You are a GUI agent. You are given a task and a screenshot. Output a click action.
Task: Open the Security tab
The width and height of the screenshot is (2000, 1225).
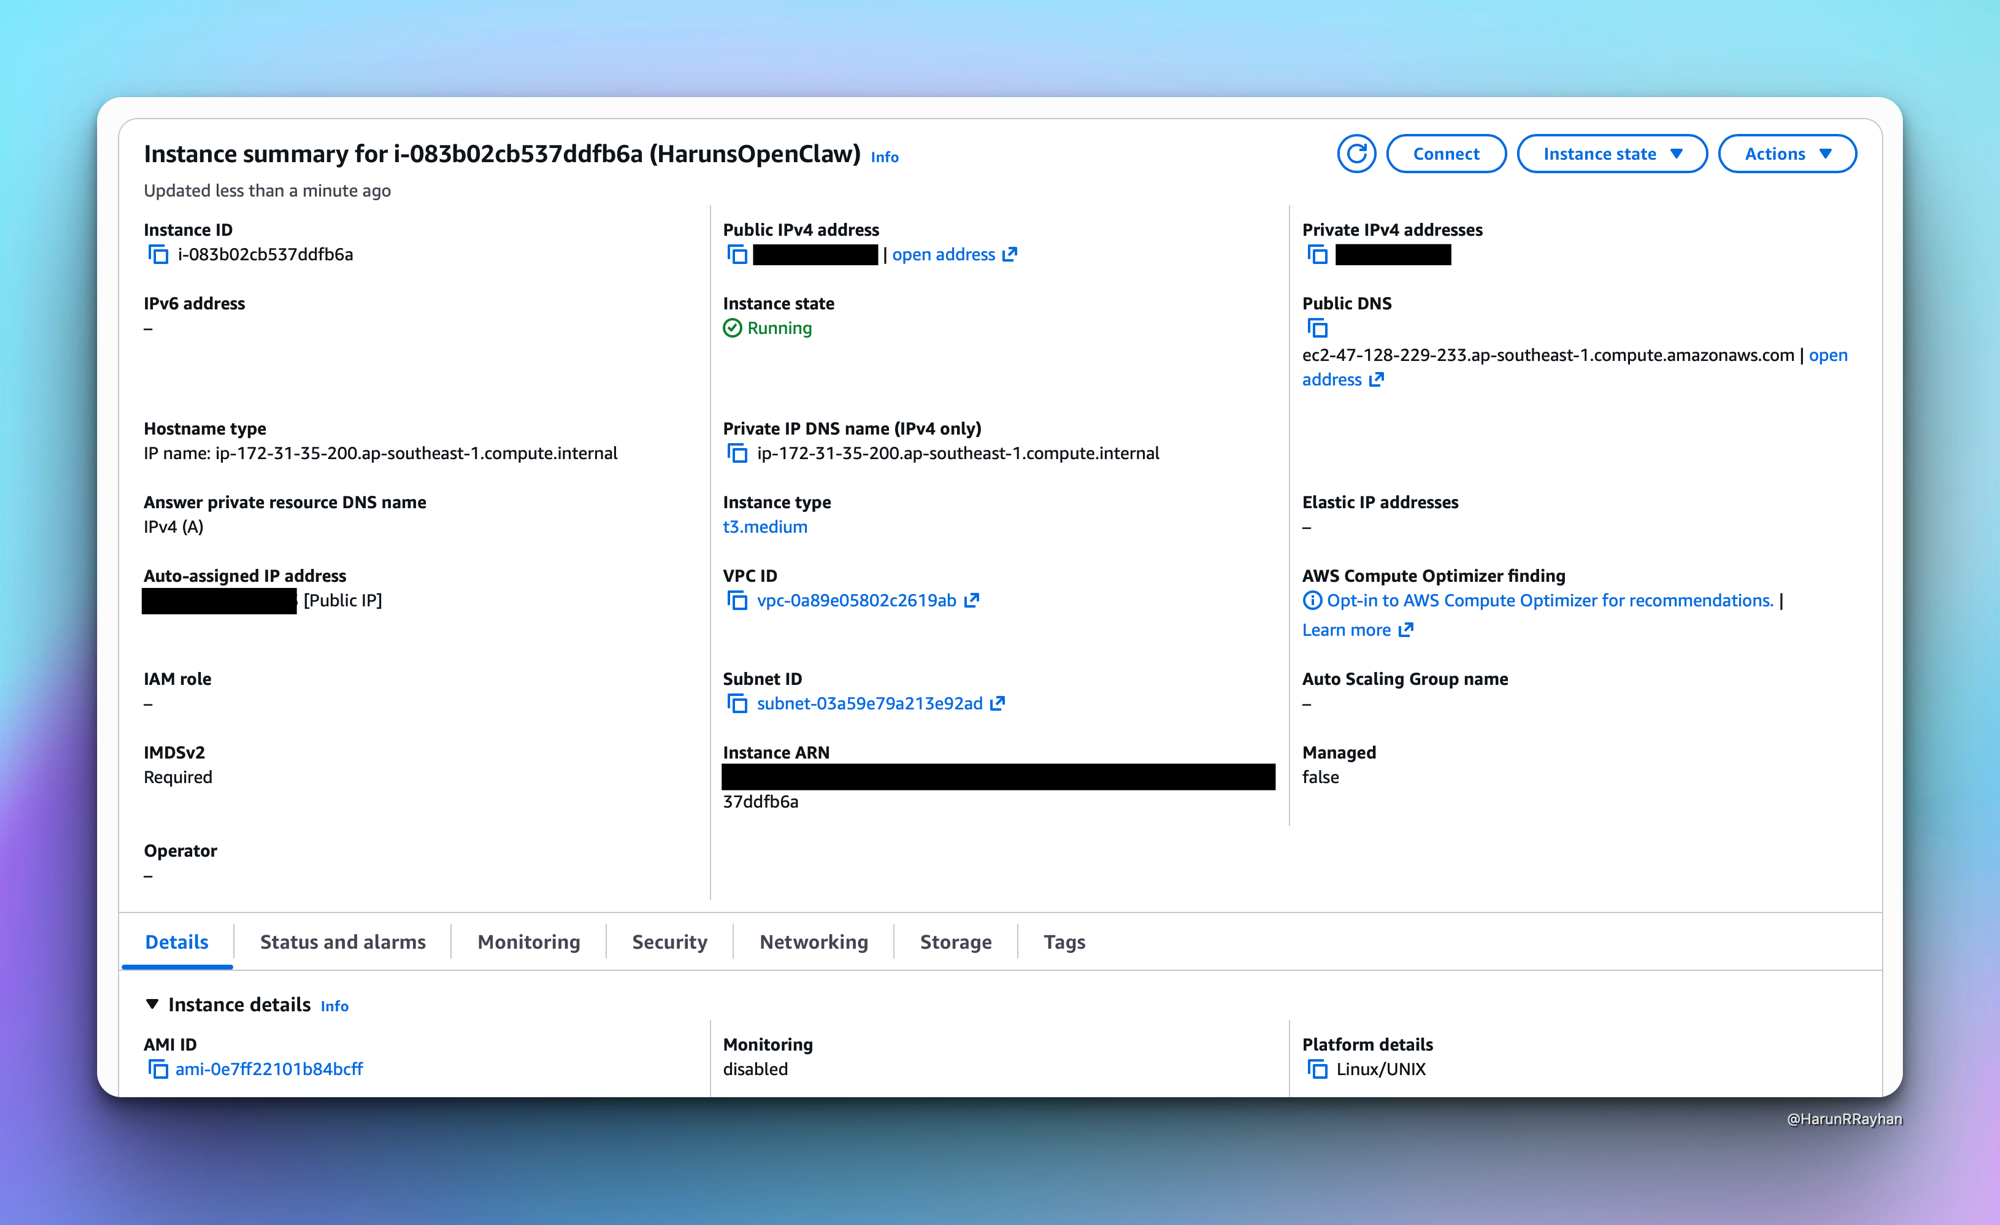tap(669, 942)
